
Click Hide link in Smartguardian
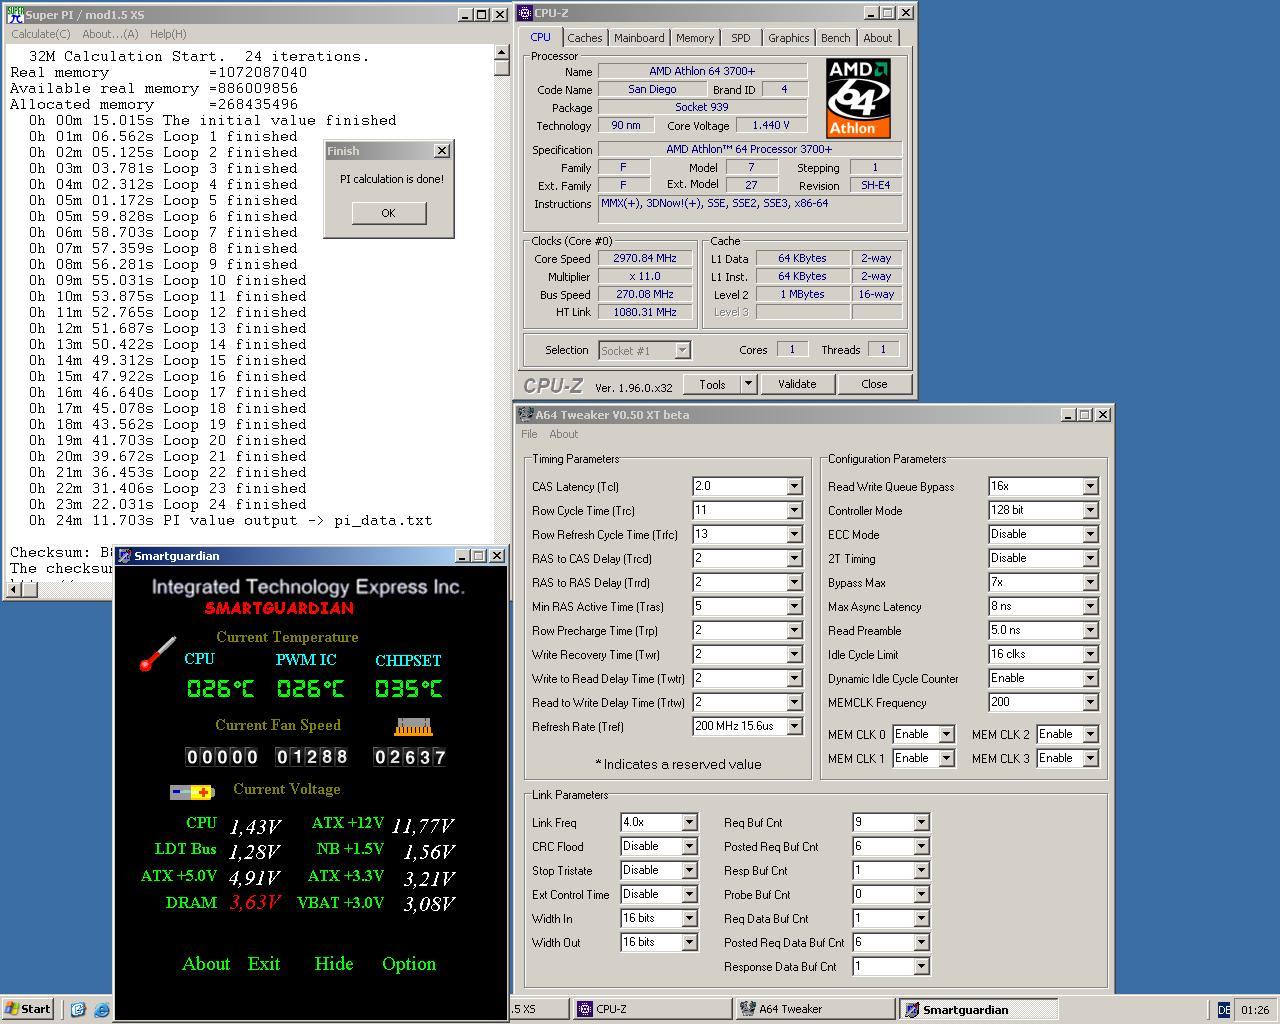click(x=333, y=964)
